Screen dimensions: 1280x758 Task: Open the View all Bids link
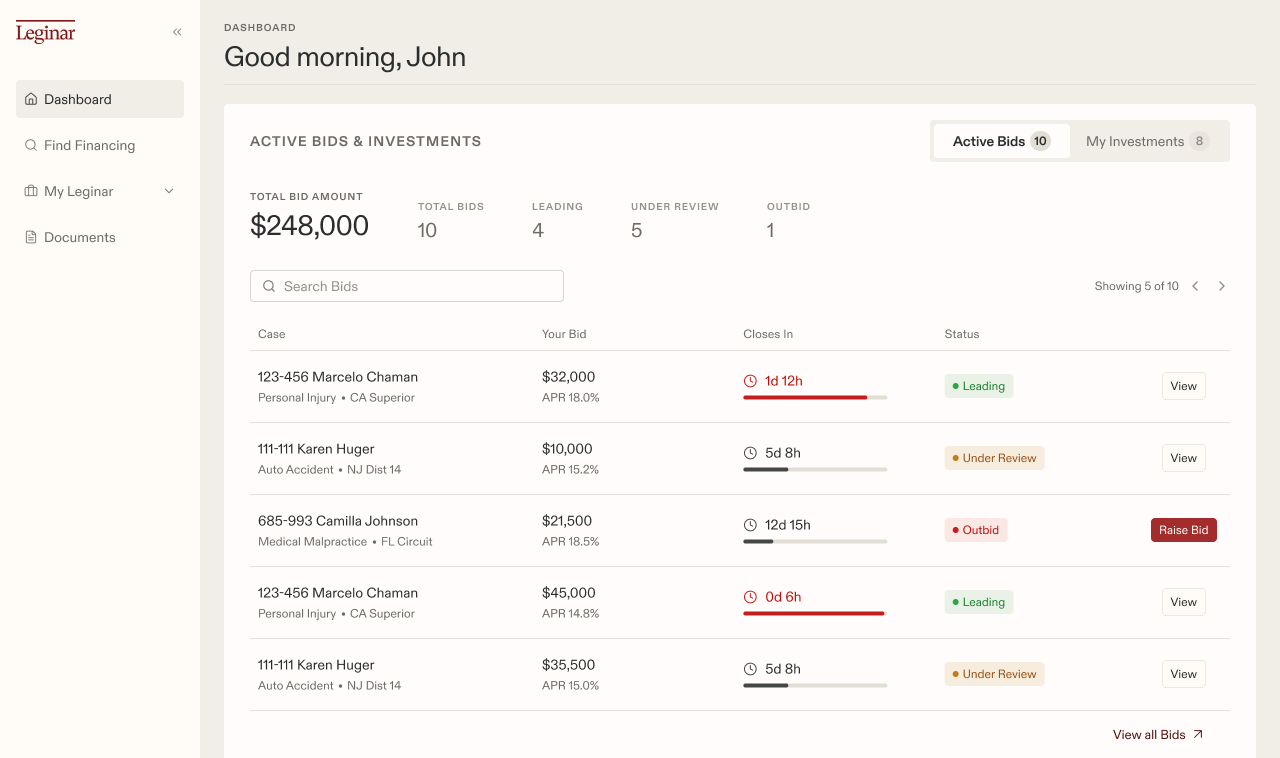pyautogui.click(x=1158, y=734)
